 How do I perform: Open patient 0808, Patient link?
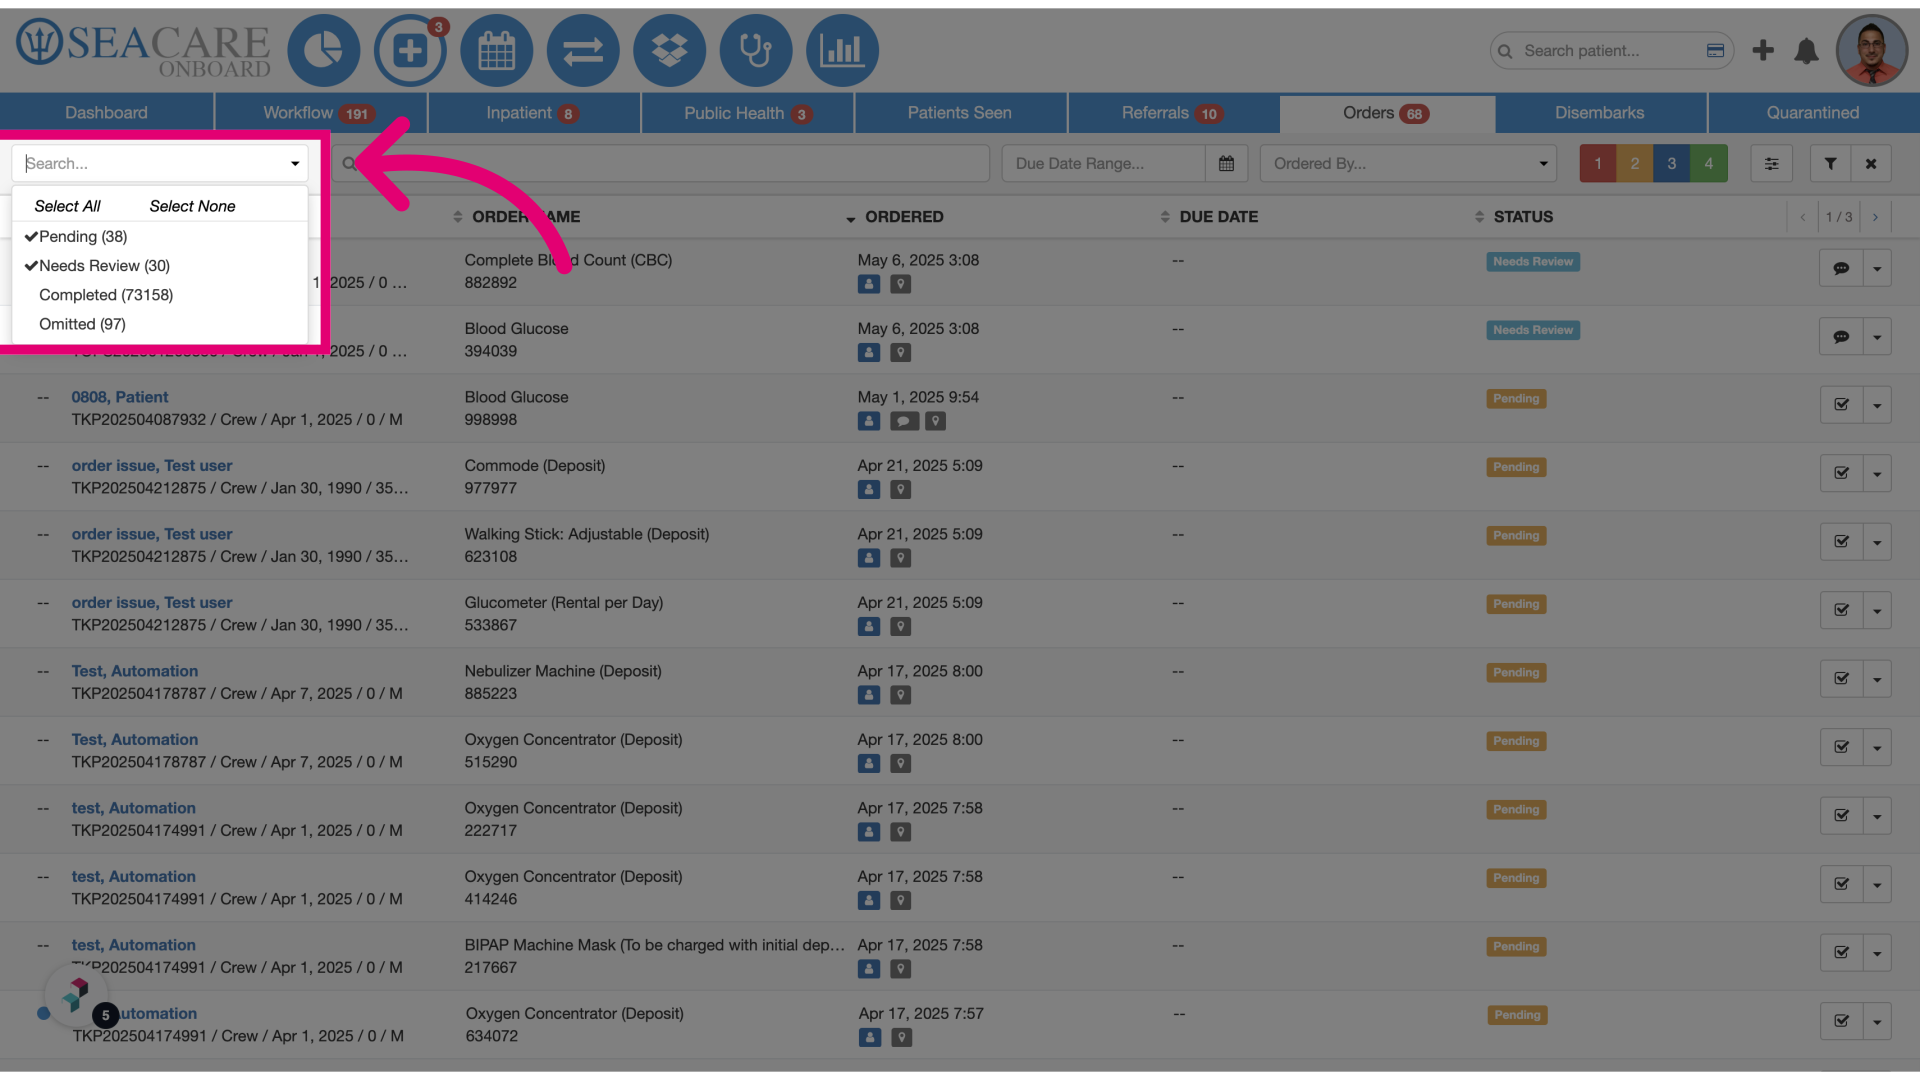click(x=120, y=397)
